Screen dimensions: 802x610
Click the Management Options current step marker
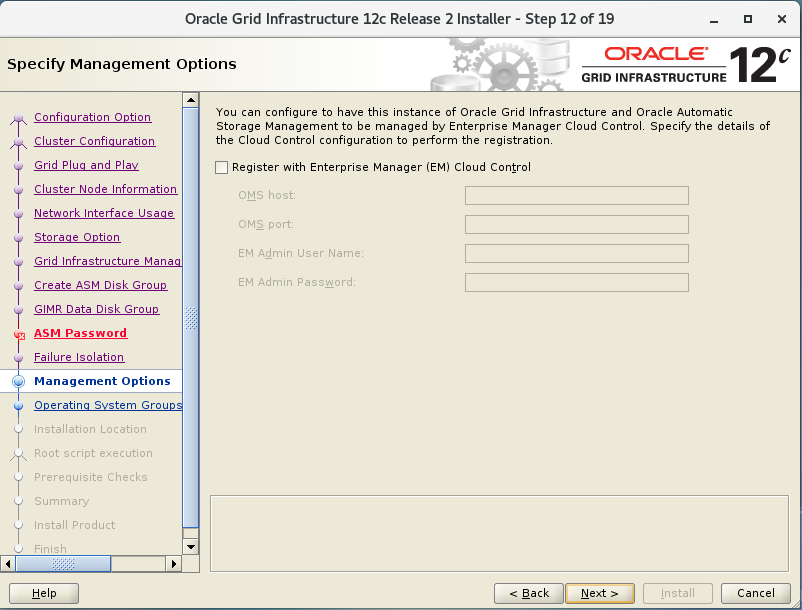pos(18,381)
